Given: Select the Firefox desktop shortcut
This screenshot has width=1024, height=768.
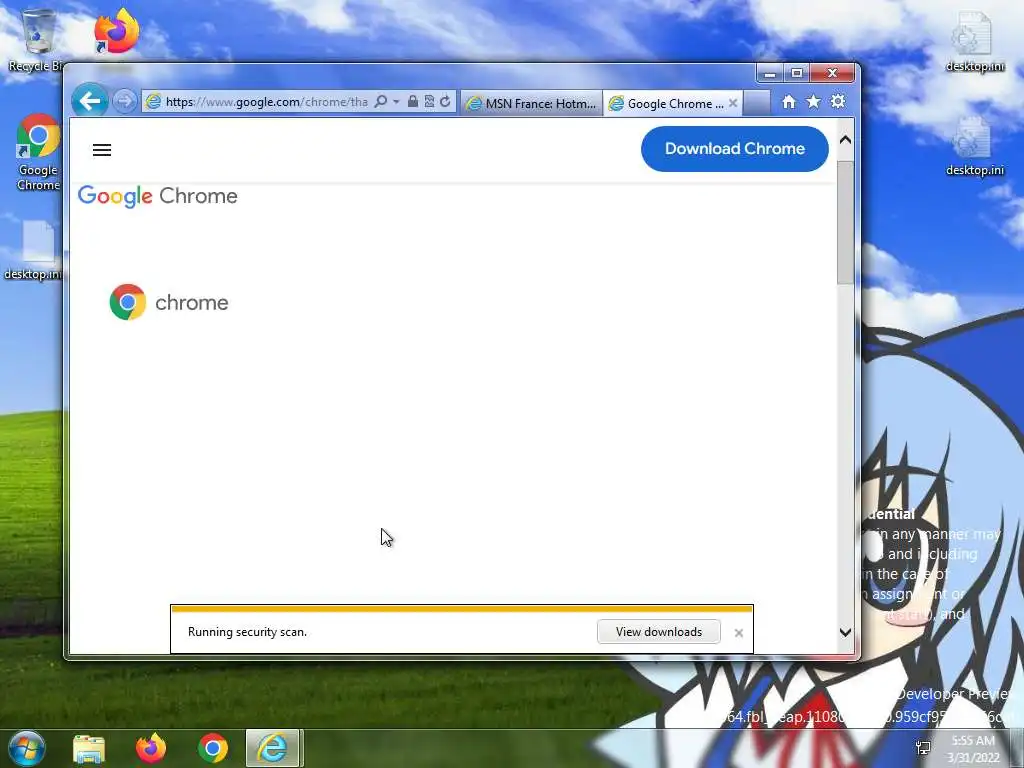Looking at the screenshot, I should [x=116, y=31].
